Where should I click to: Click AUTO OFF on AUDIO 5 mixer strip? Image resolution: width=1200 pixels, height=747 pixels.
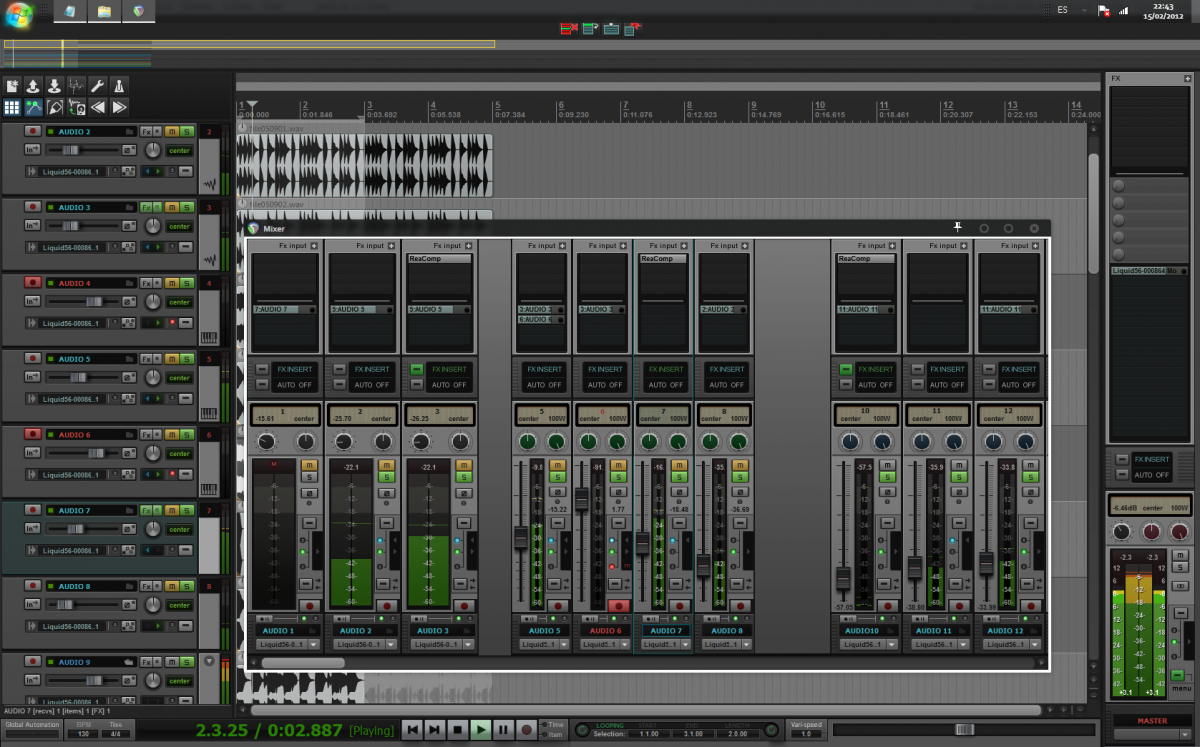point(546,385)
